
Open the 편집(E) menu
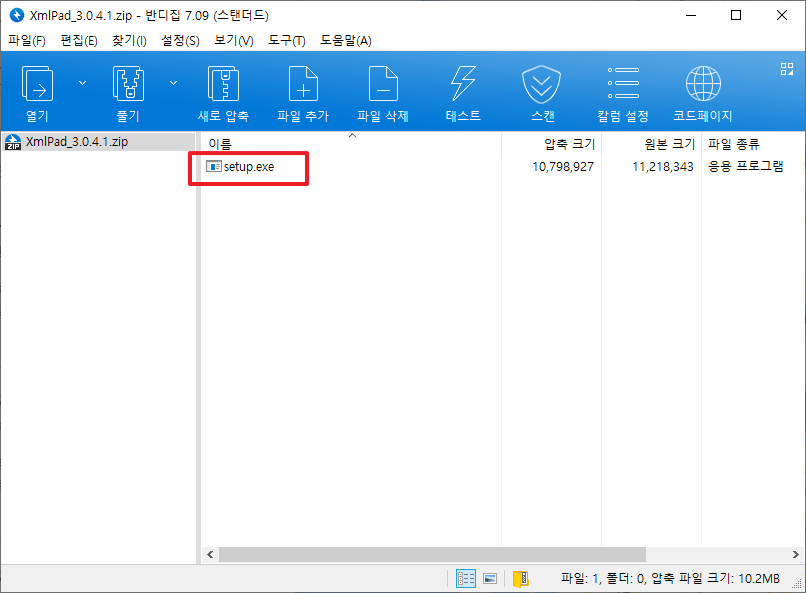pos(79,41)
